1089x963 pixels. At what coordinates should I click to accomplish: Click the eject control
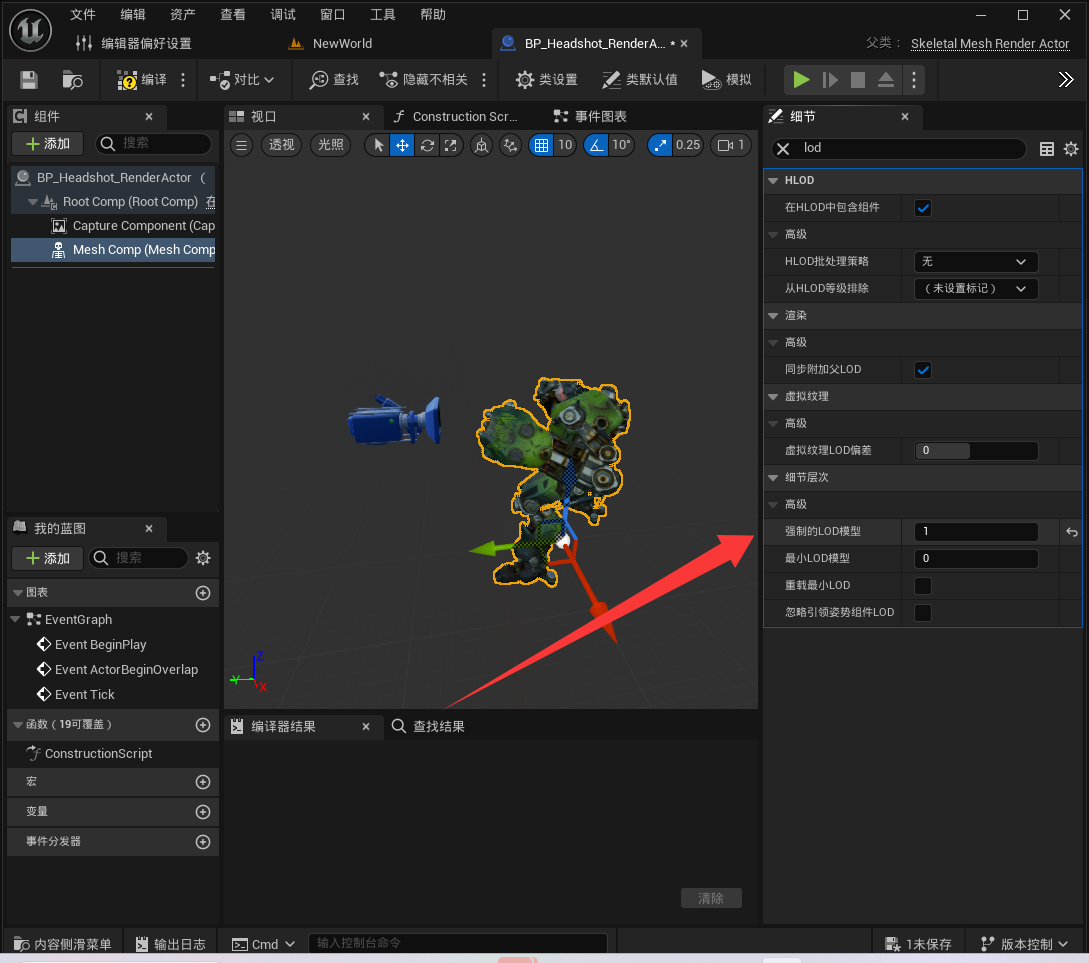click(x=886, y=80)
